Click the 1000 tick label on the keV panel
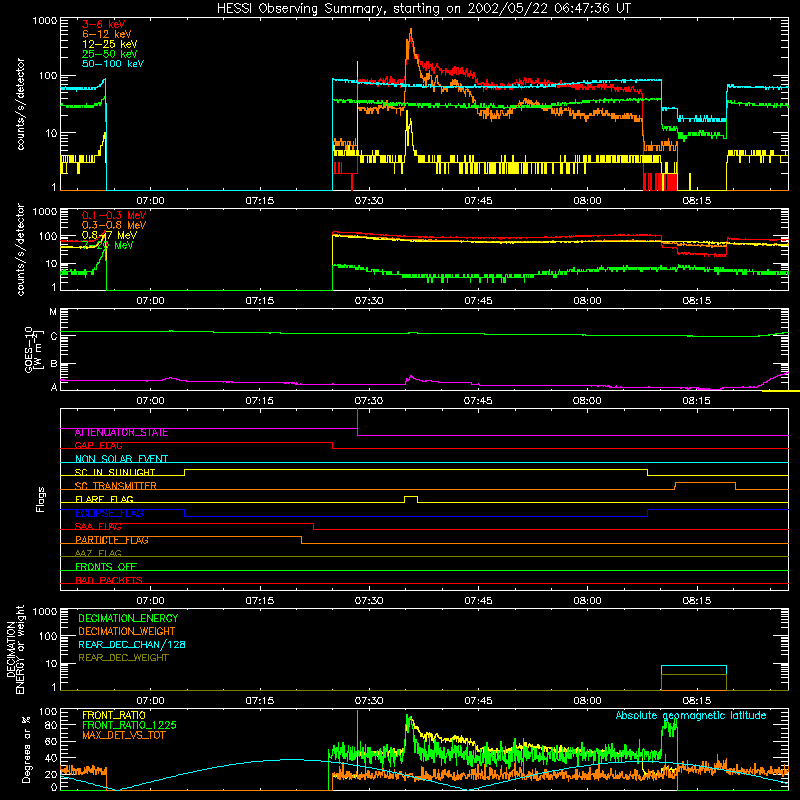This screenshot has height=800, width=800. click(44, 21)
